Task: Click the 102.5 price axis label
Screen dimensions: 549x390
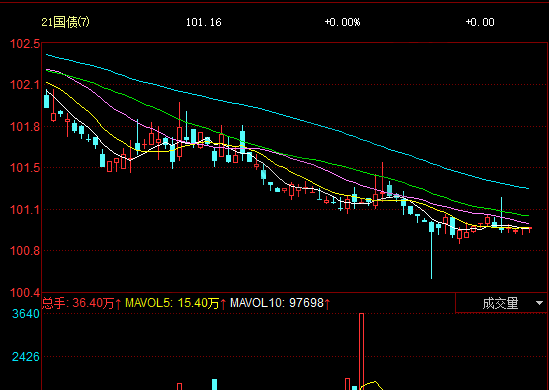Action: click(25, 44)
